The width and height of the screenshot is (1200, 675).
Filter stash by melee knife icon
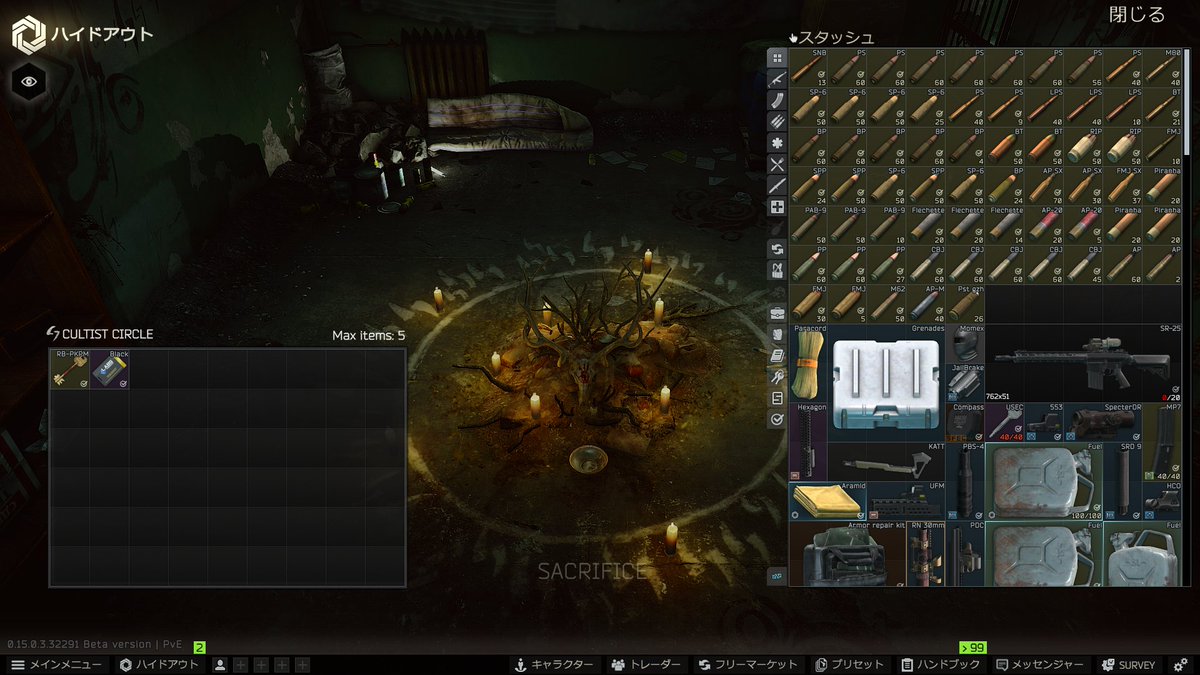pyautogui.click(x=777, y=186)
